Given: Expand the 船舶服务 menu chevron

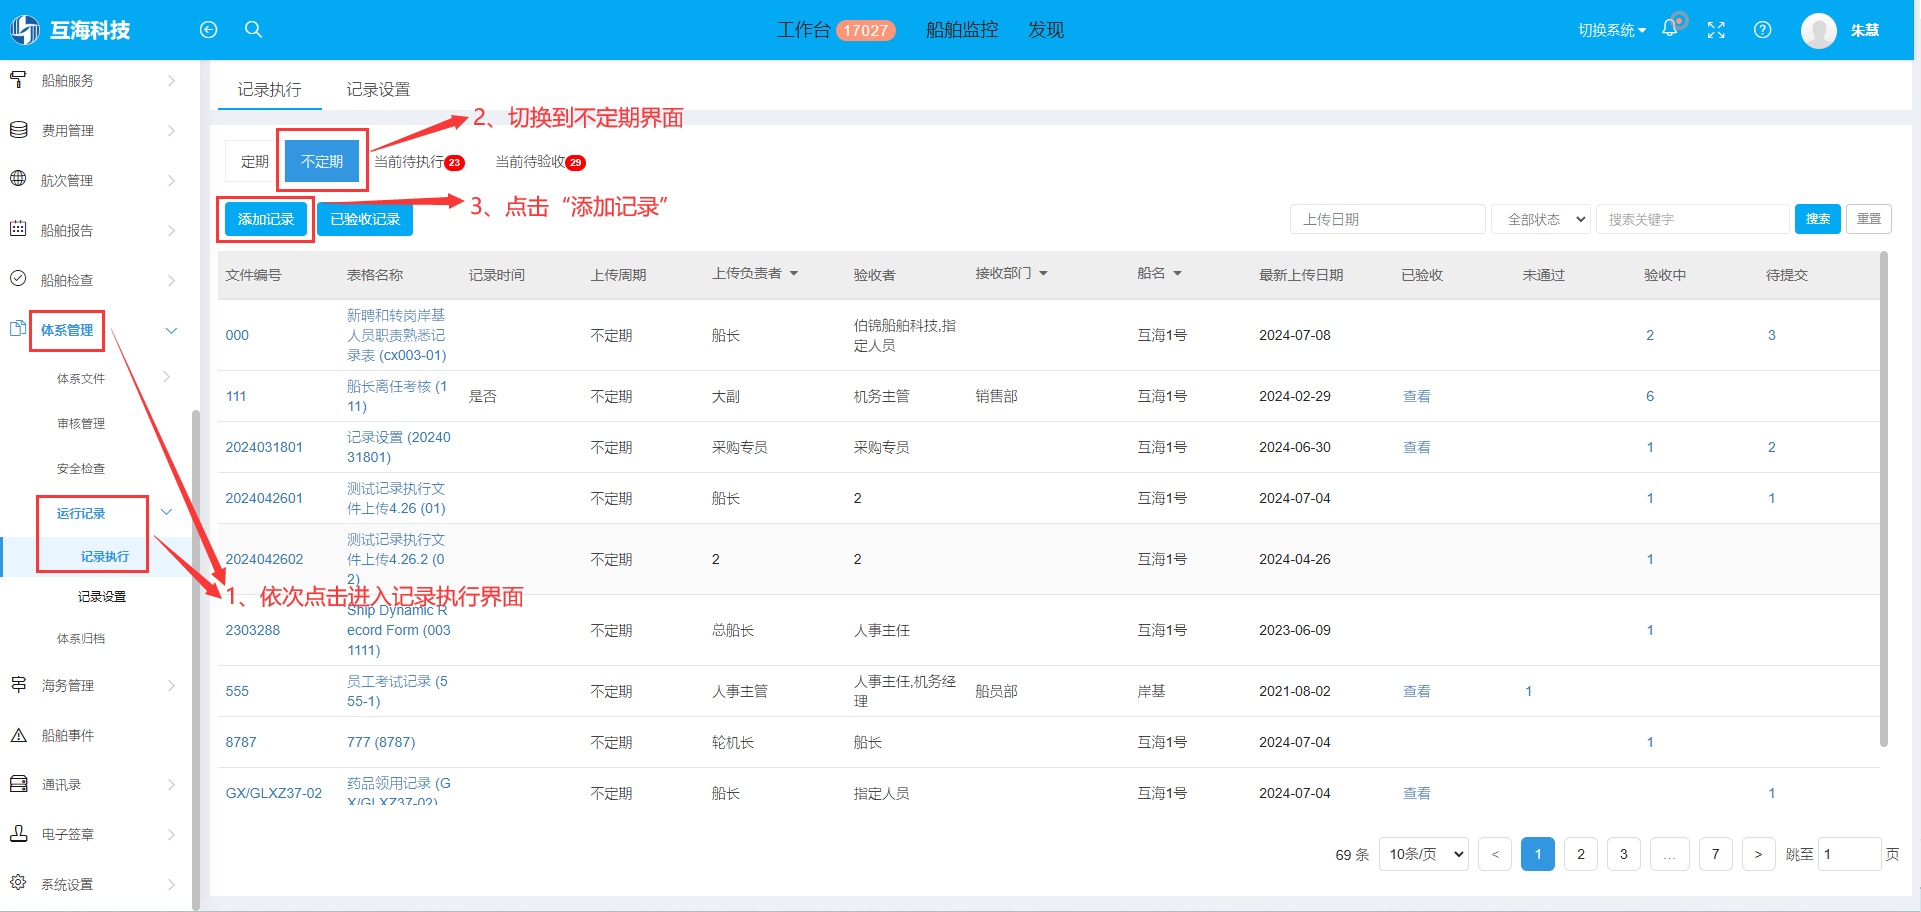Looking at the screenshot, I should [x=171, y=80].
